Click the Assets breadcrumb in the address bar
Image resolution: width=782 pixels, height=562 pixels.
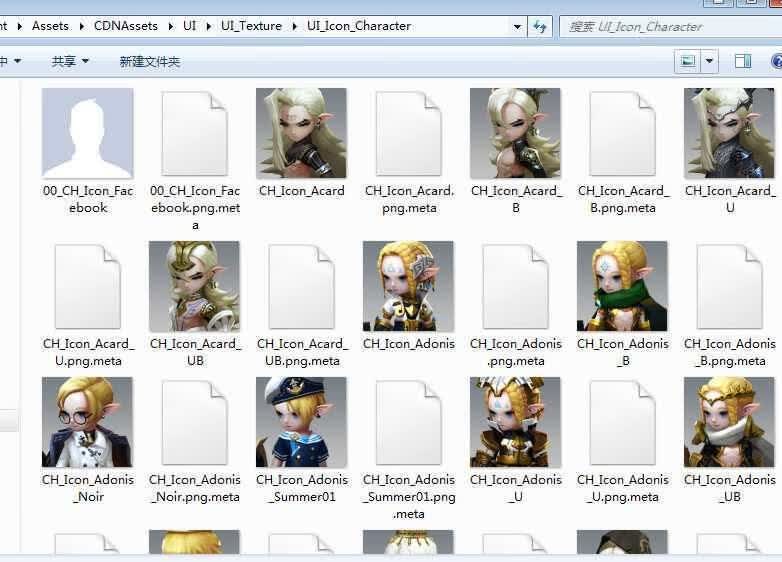tap(50, 26)
